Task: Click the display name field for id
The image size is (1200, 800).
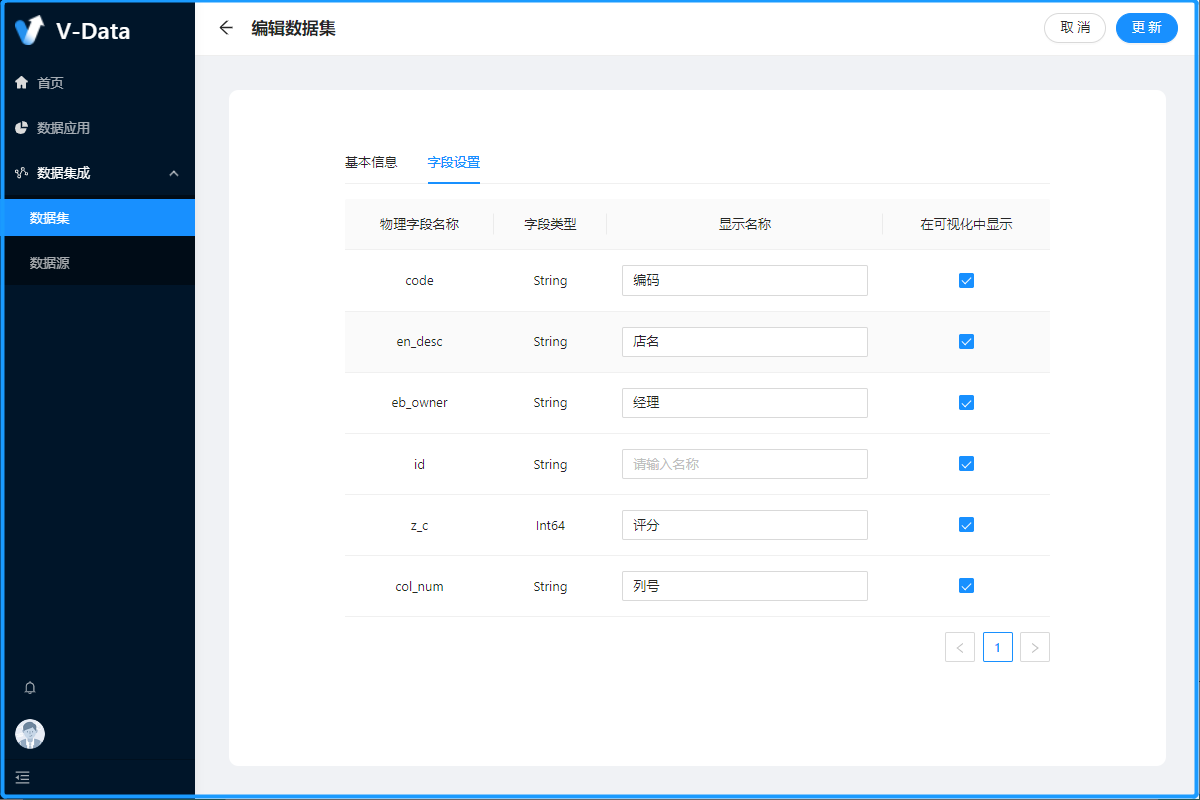Action: pos(744,464)
